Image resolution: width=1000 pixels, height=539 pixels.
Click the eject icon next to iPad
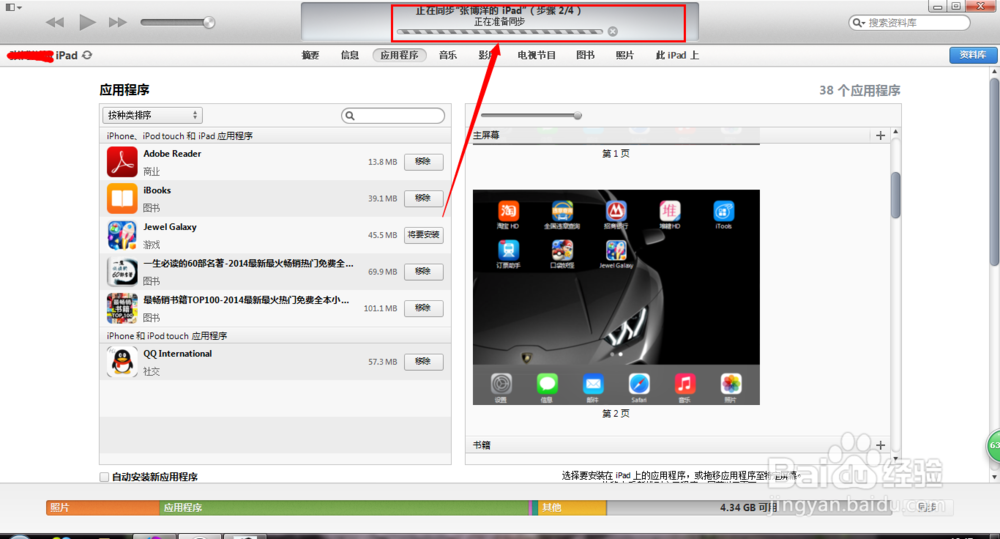pos(87,55)
